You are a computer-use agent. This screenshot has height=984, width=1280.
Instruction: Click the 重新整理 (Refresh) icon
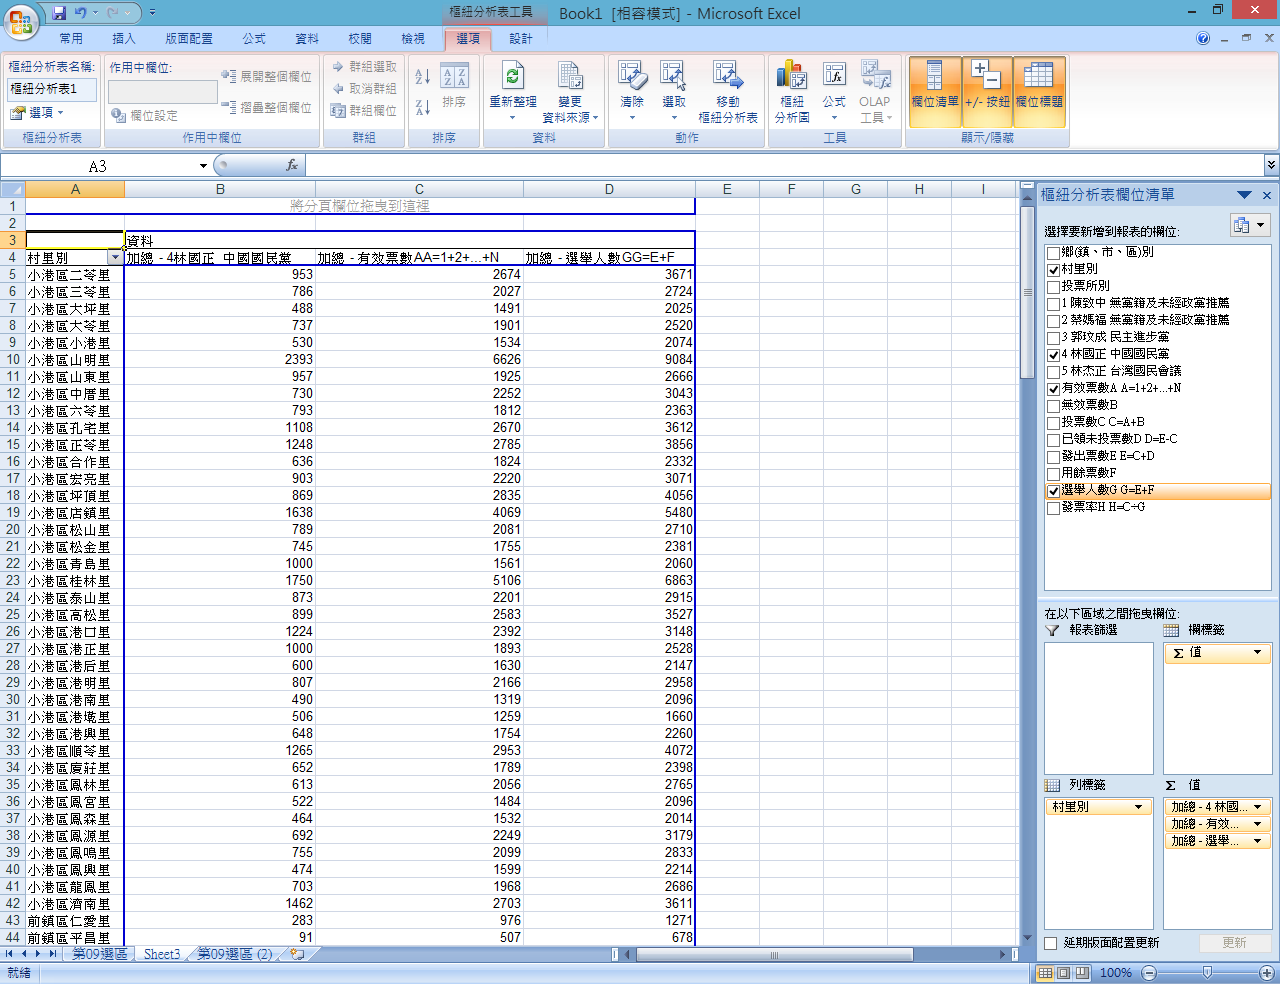point(512,78)
